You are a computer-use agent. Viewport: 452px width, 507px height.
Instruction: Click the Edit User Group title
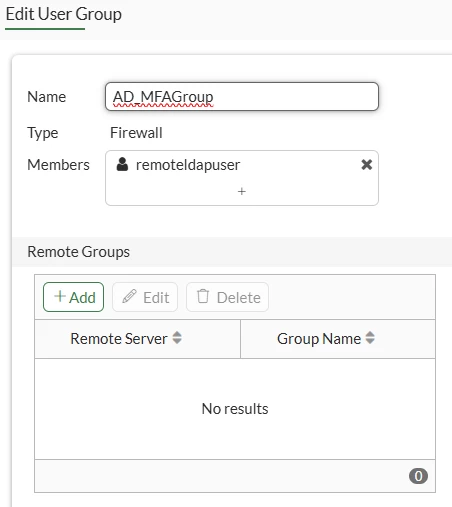click(x=64, y=14)
